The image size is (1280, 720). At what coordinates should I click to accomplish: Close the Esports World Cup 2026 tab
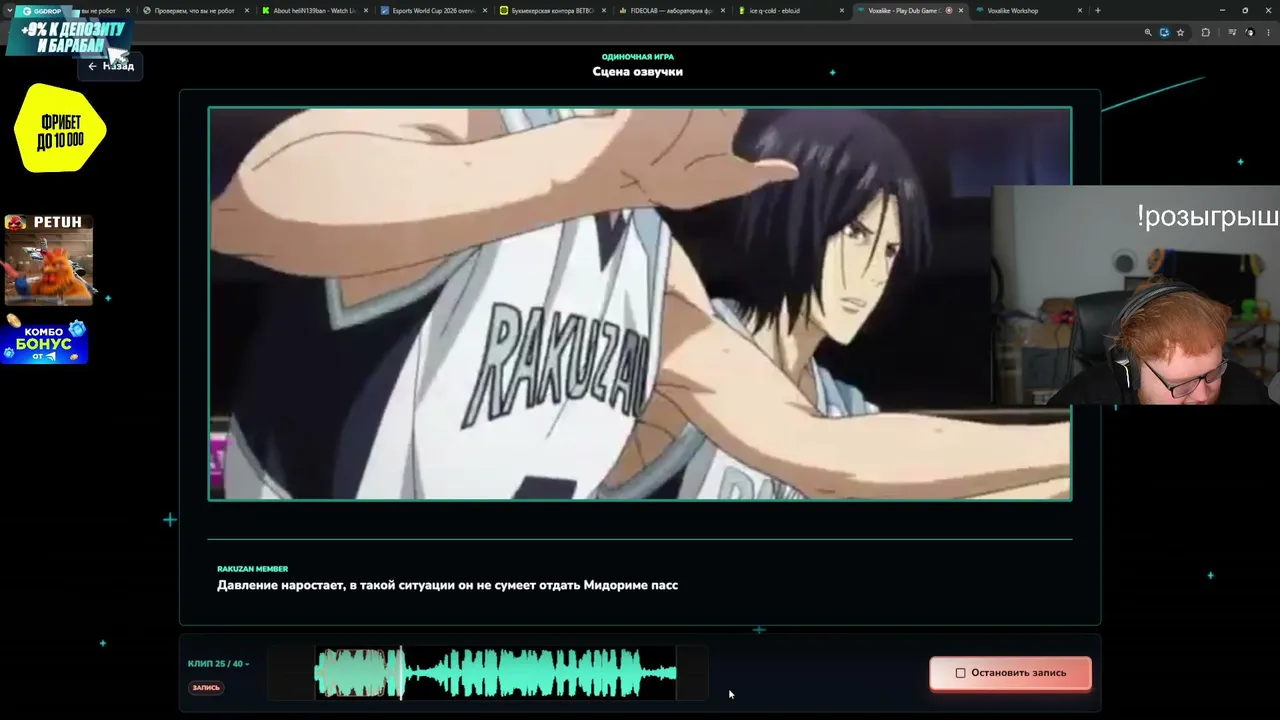point(484,11)
